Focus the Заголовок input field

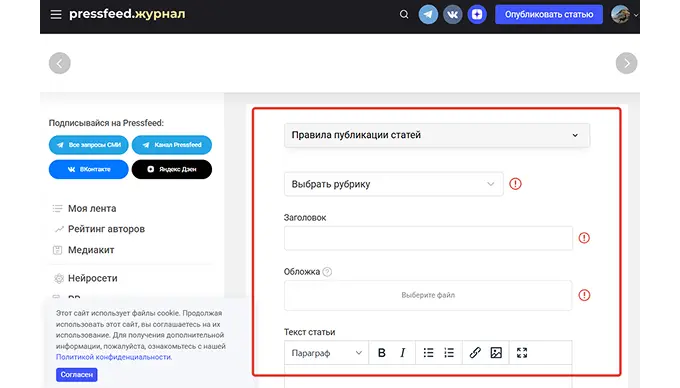[428, 238]
